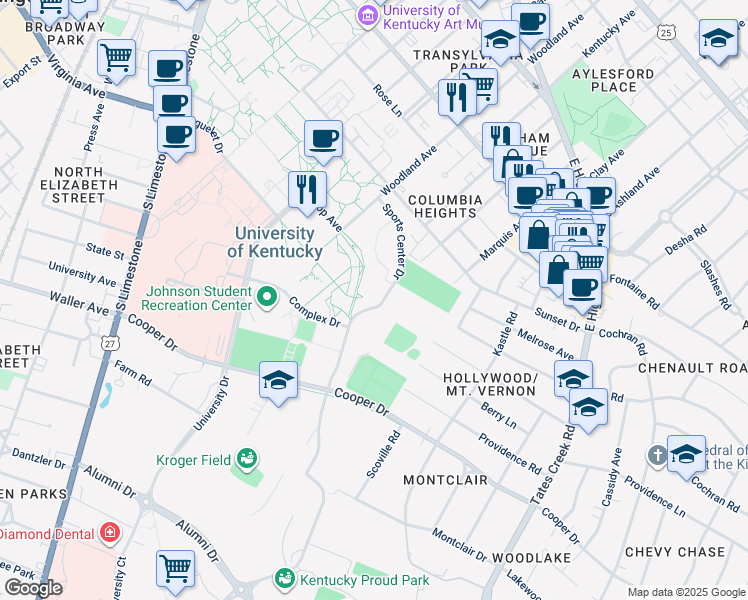Viewport: 748px width, 600px height.
Task: Click the BROADWAY PARK neighborhood label
Action: 65,33
